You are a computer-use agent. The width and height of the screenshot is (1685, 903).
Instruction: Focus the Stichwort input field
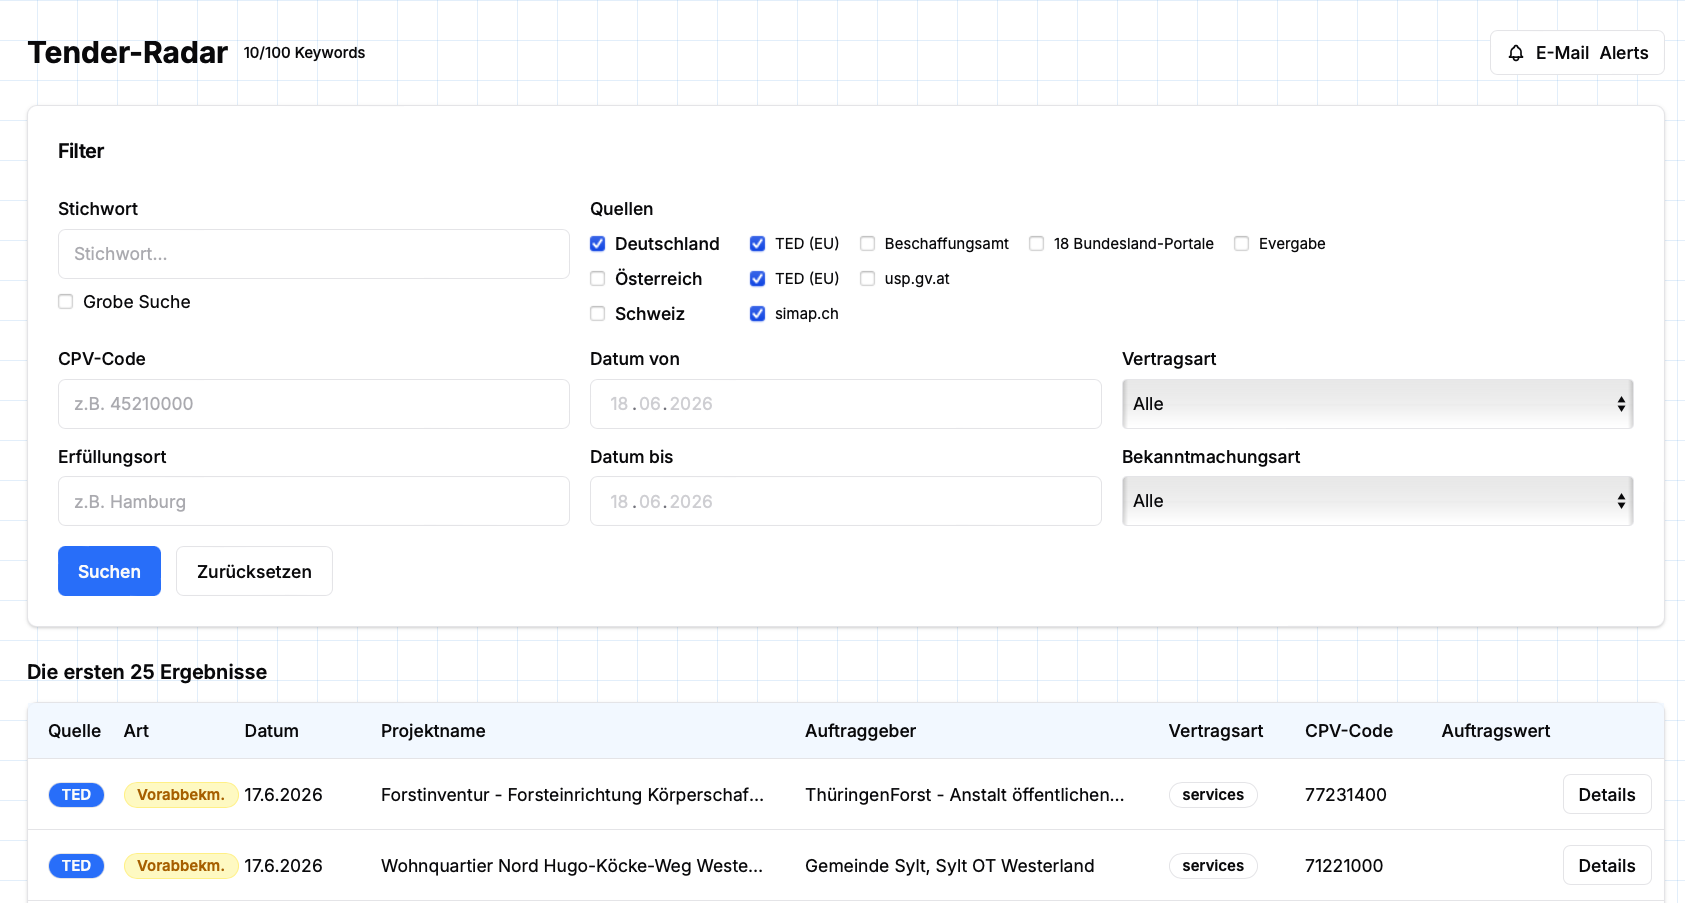(x=314, y=254)
